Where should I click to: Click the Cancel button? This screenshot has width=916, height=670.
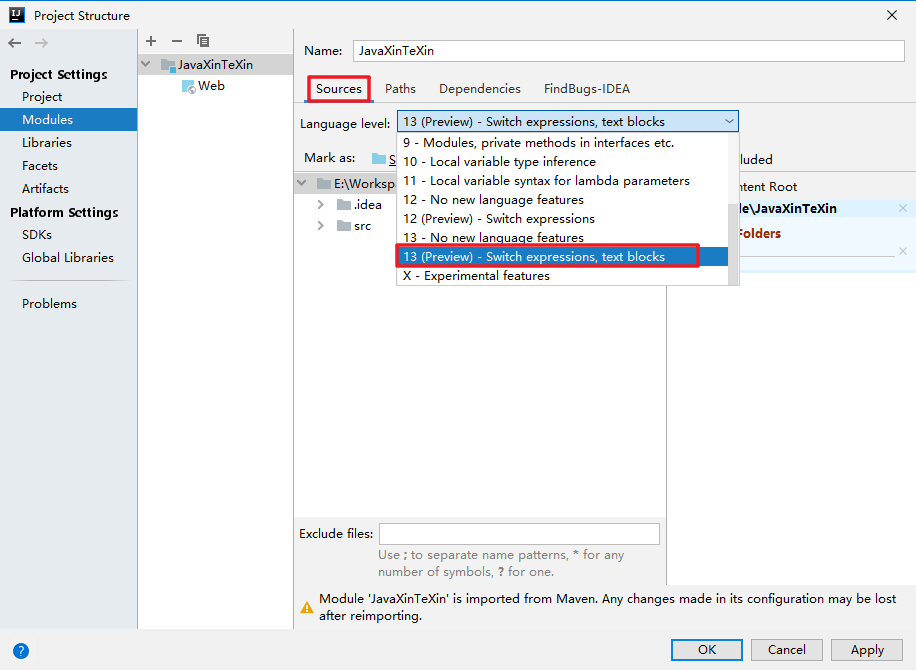786,650
